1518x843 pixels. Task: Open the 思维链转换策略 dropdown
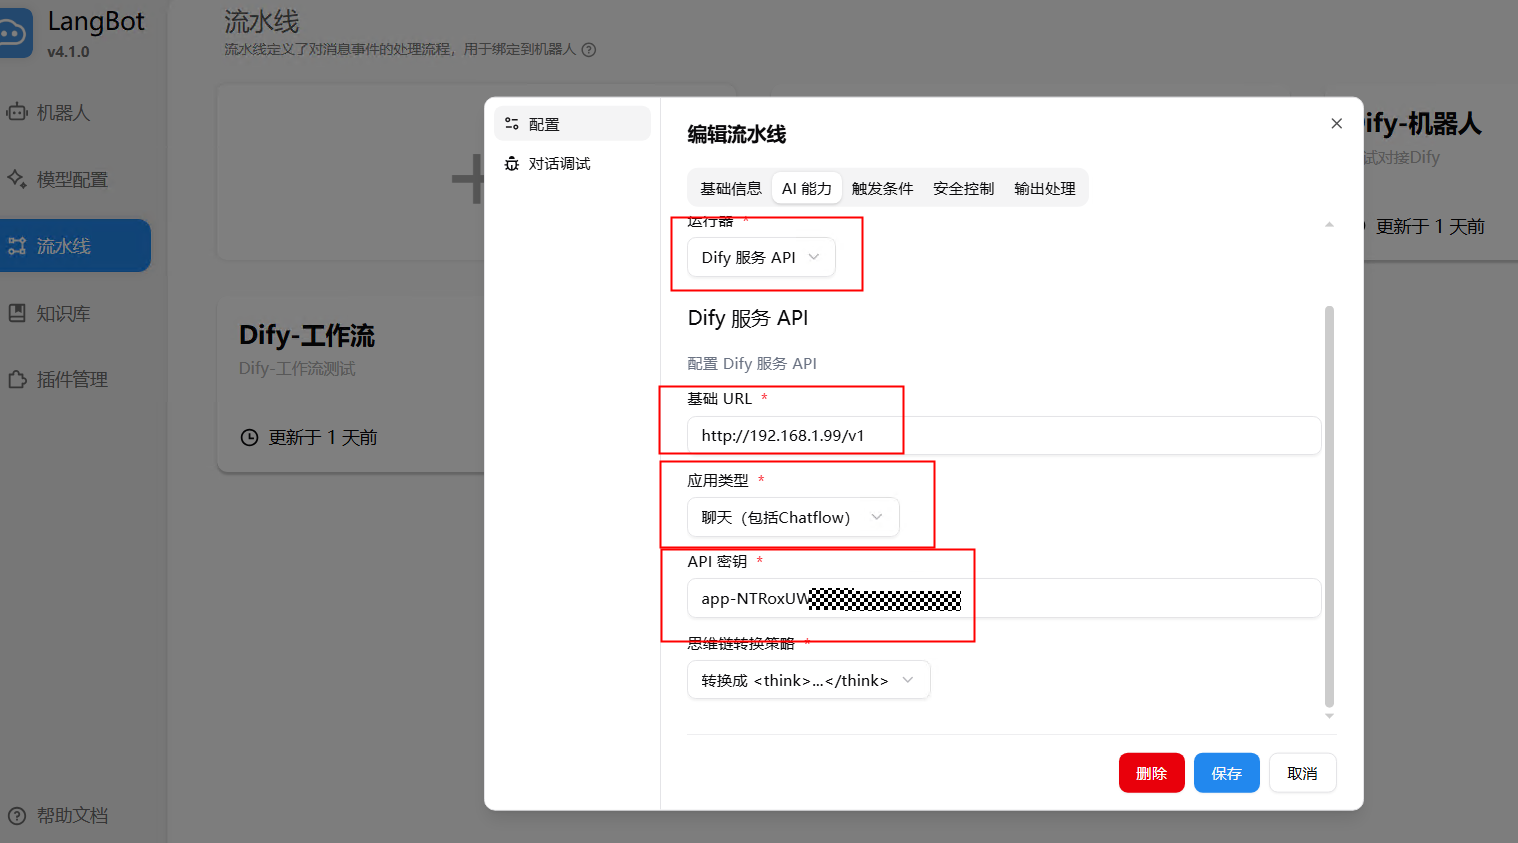tap(808, 680)
